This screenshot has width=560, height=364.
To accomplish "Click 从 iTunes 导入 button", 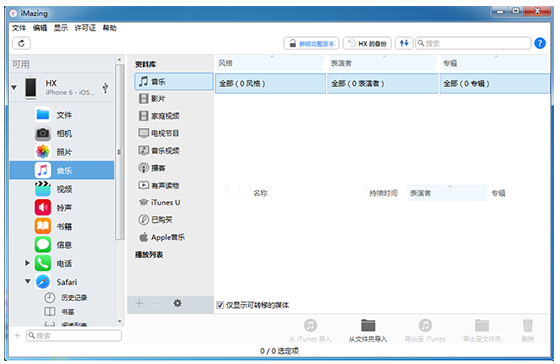I will point(310,330).
